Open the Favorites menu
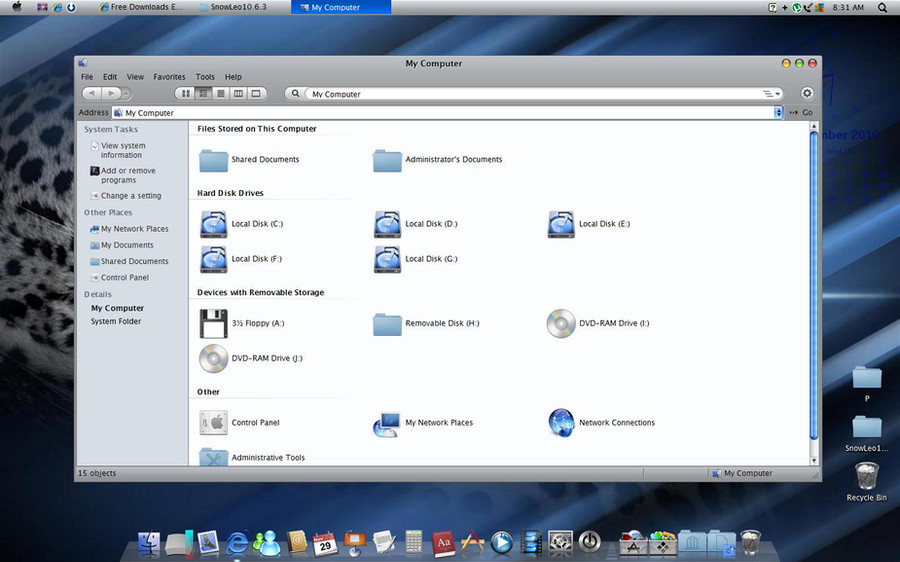The height and width of the screenshot is (562, 900). click(x=169, y=77)
